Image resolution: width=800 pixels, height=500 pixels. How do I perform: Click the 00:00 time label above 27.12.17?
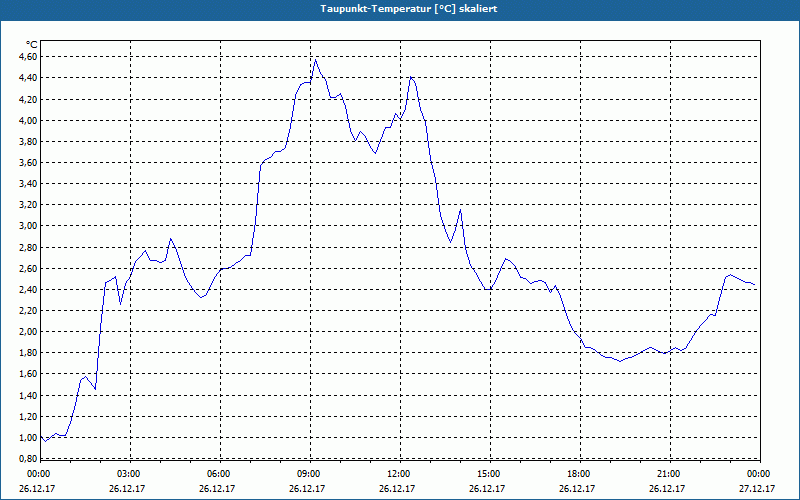(759, 474)
